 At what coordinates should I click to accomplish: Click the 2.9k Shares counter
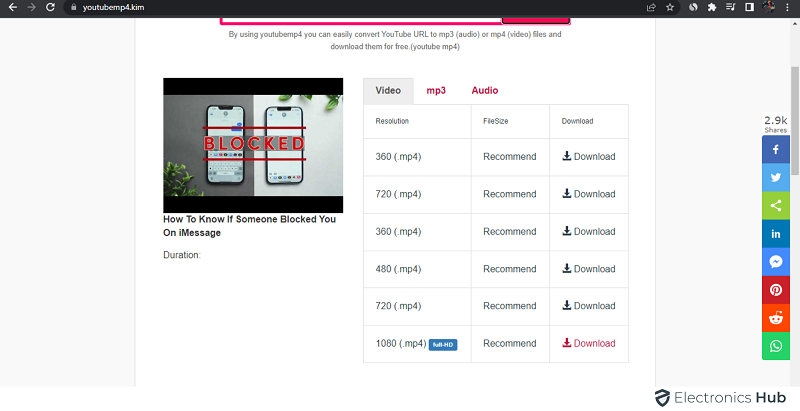tap(776, 124)
